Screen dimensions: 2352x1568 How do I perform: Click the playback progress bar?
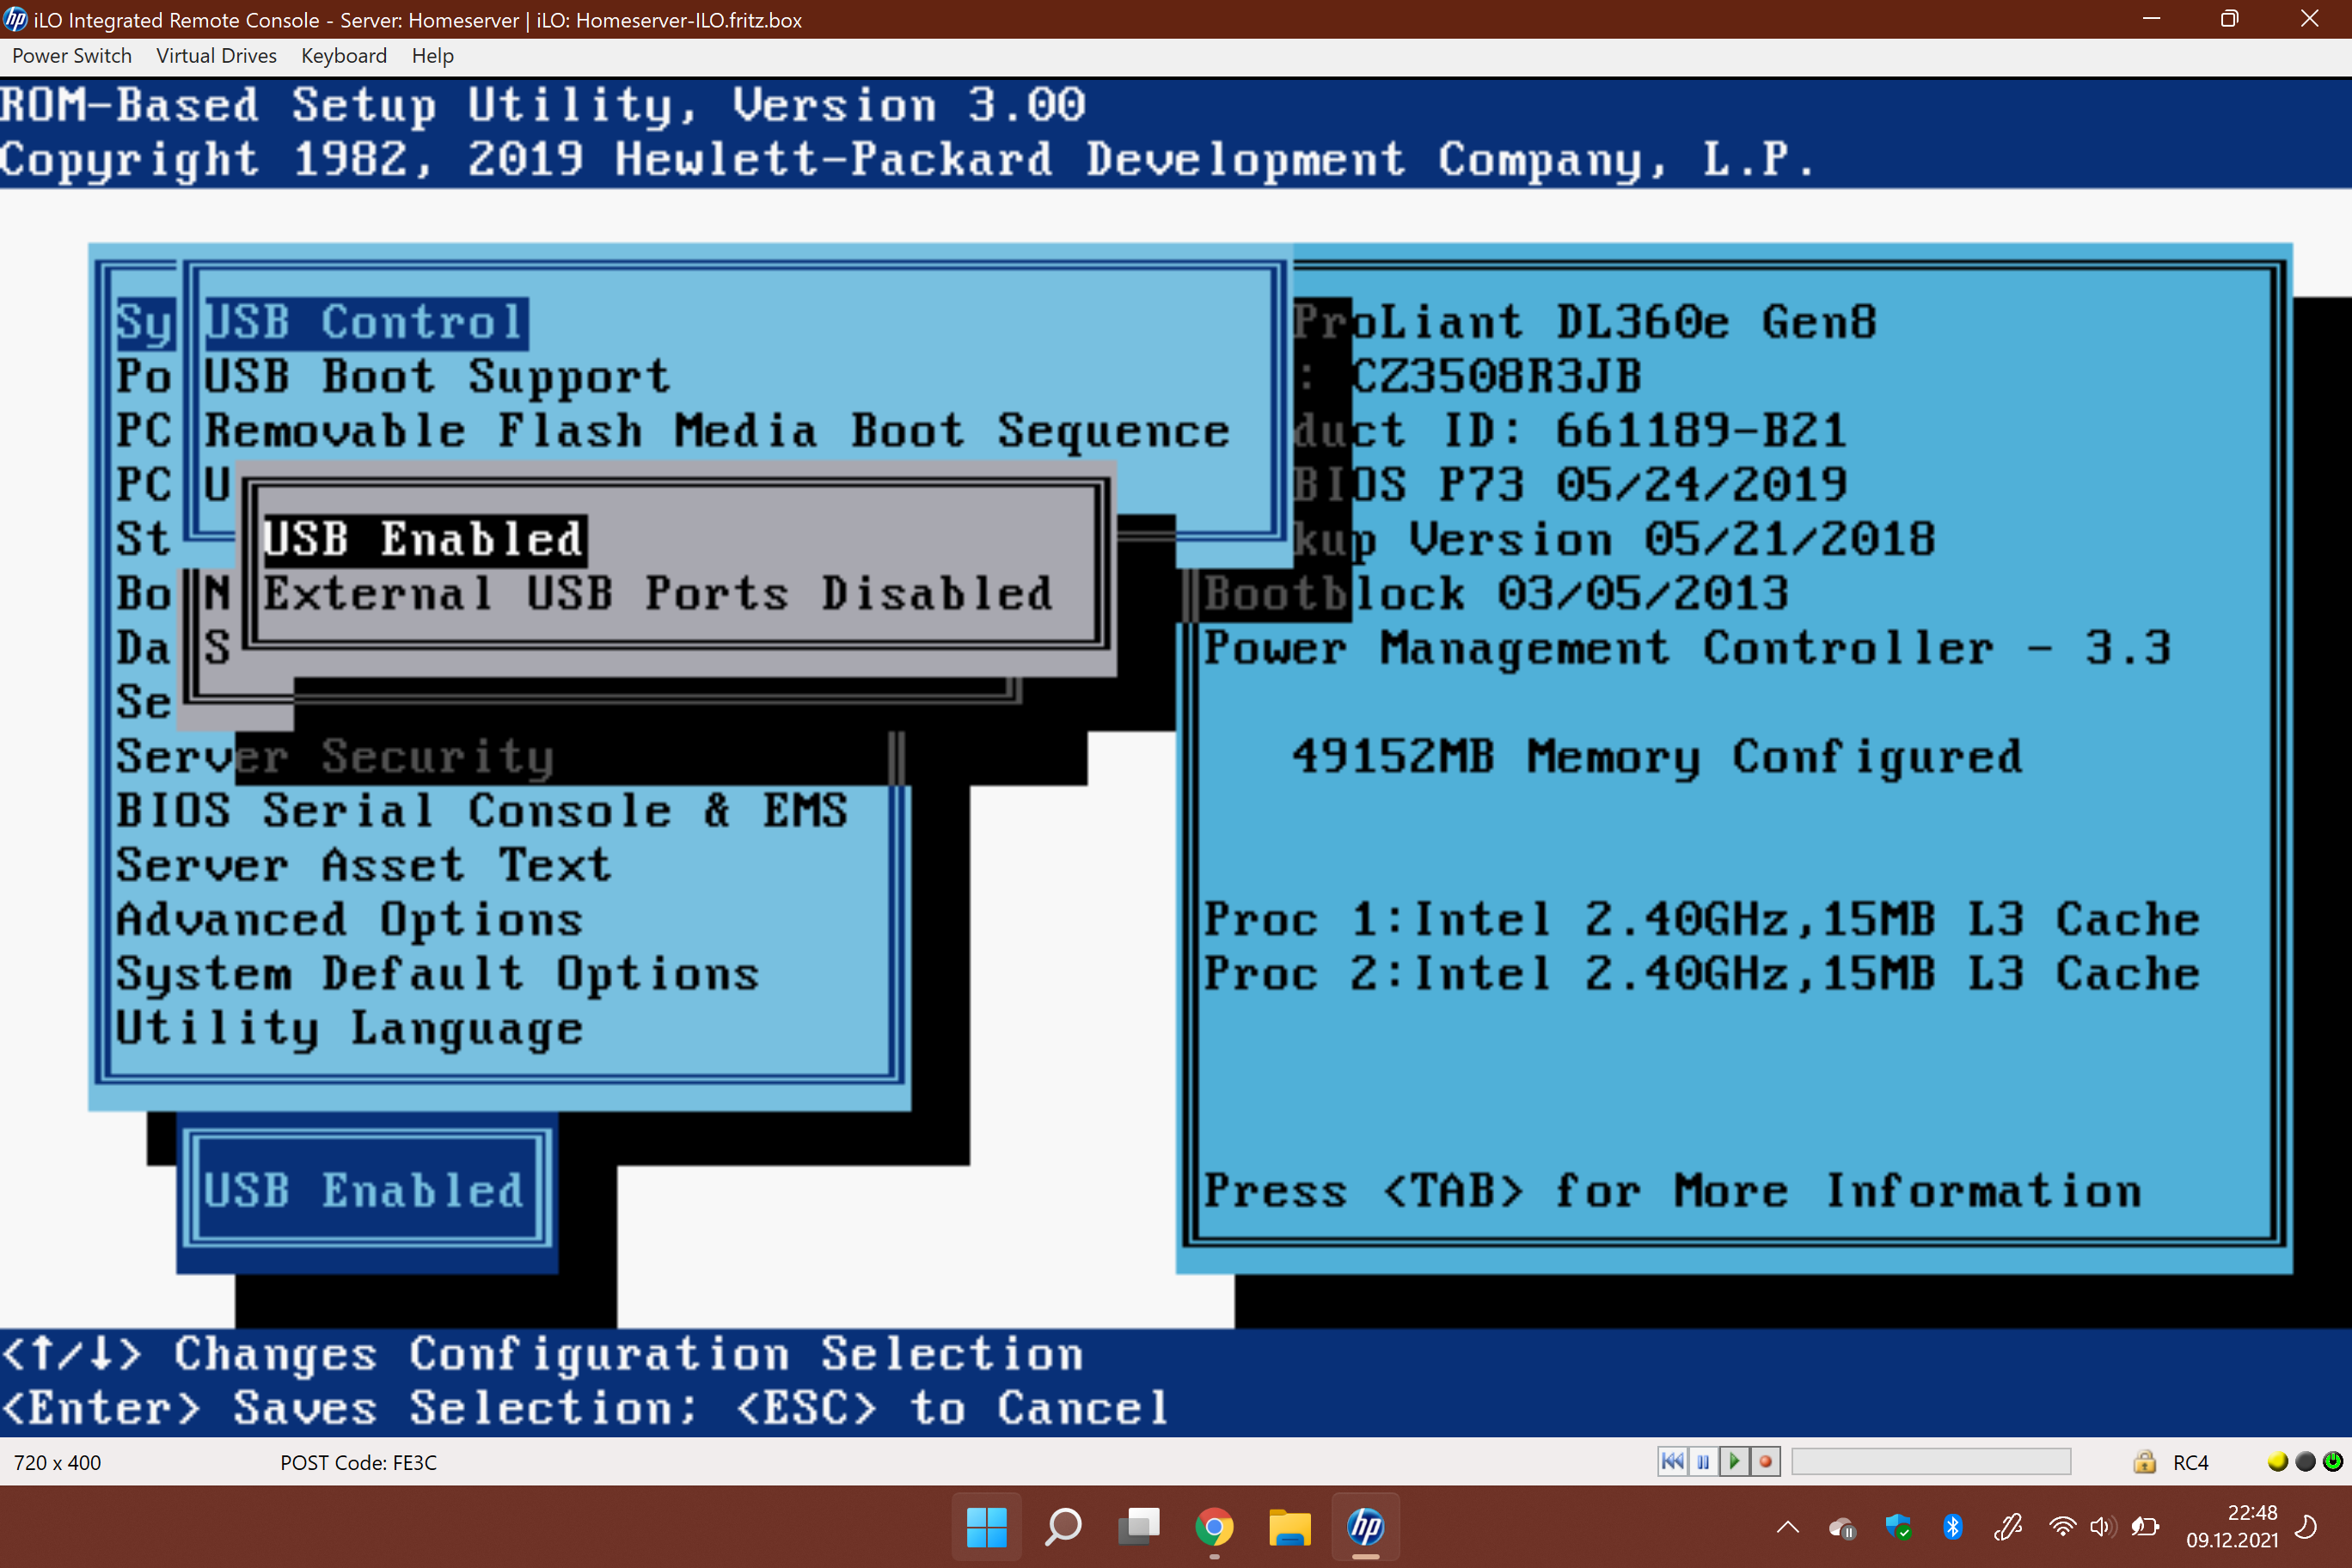[1930, 1462]
